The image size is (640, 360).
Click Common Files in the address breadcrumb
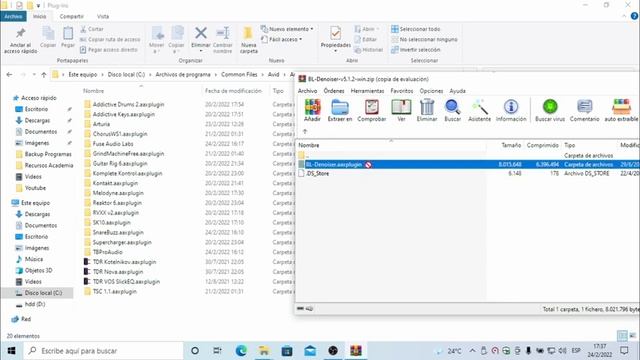239,74
